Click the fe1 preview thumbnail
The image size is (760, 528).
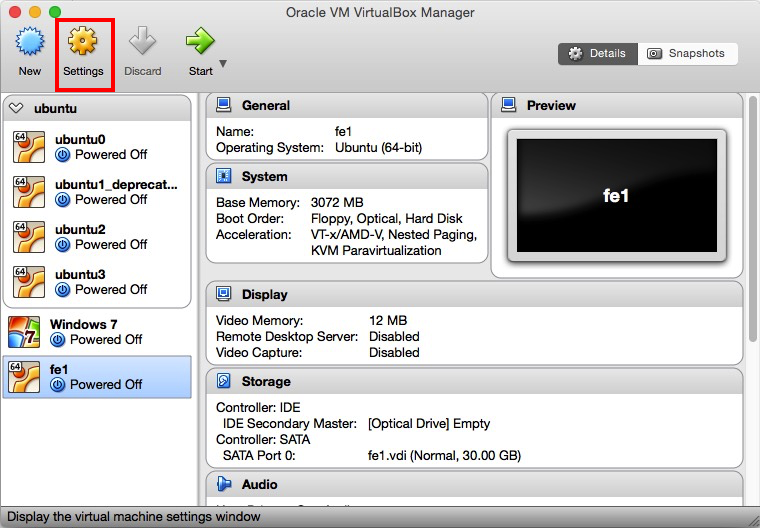pyautogui.click(x=617, y=196)
